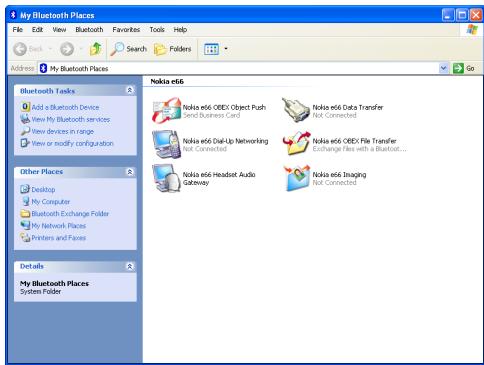Collapse the Details panel

130,266
